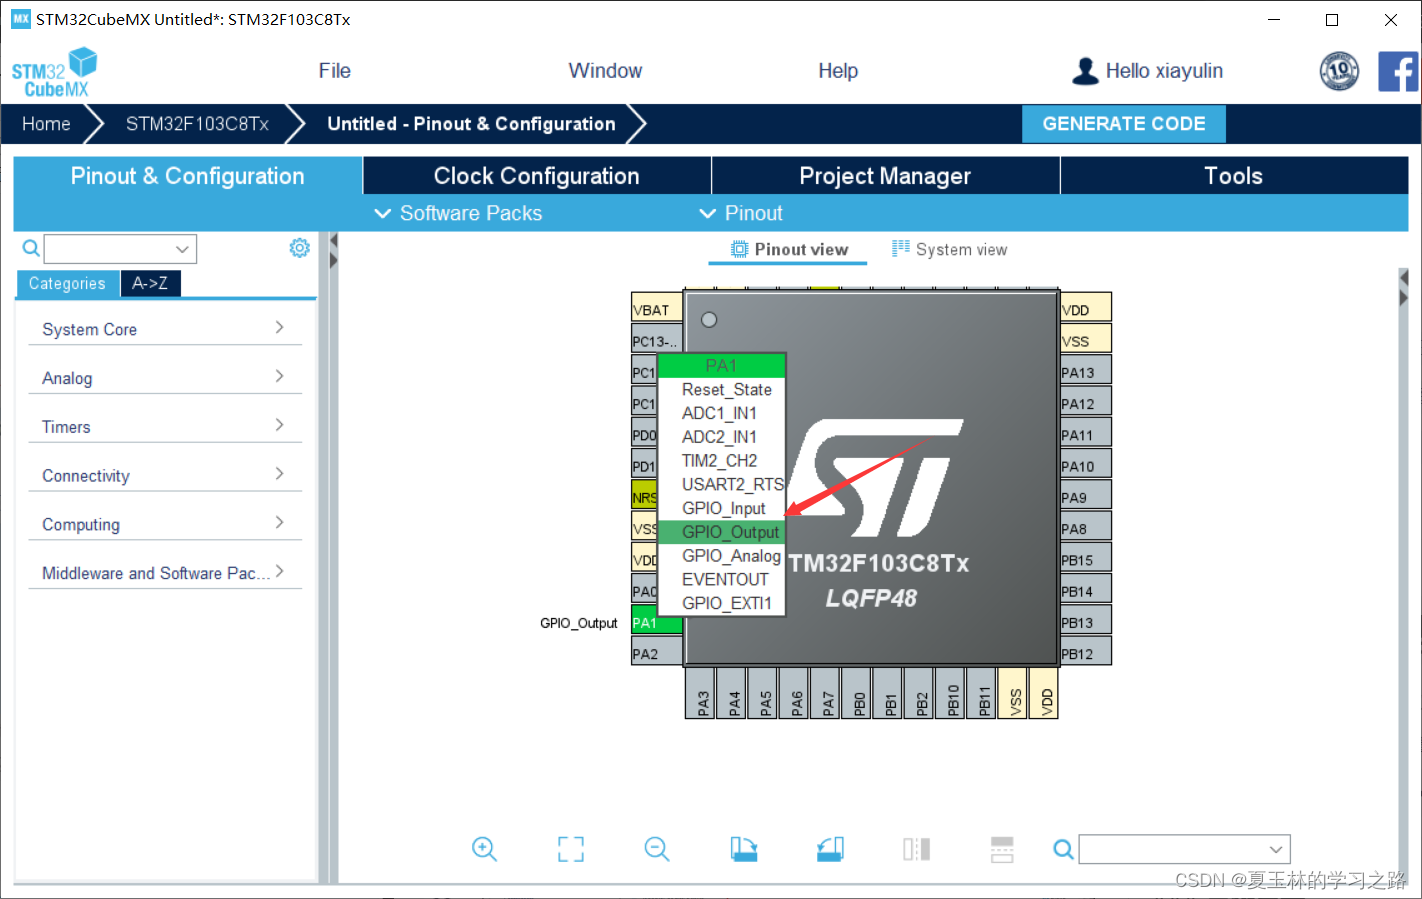Click the vertical split view icon
This screenshot has height=899, width=1422.
coord(916,849)
